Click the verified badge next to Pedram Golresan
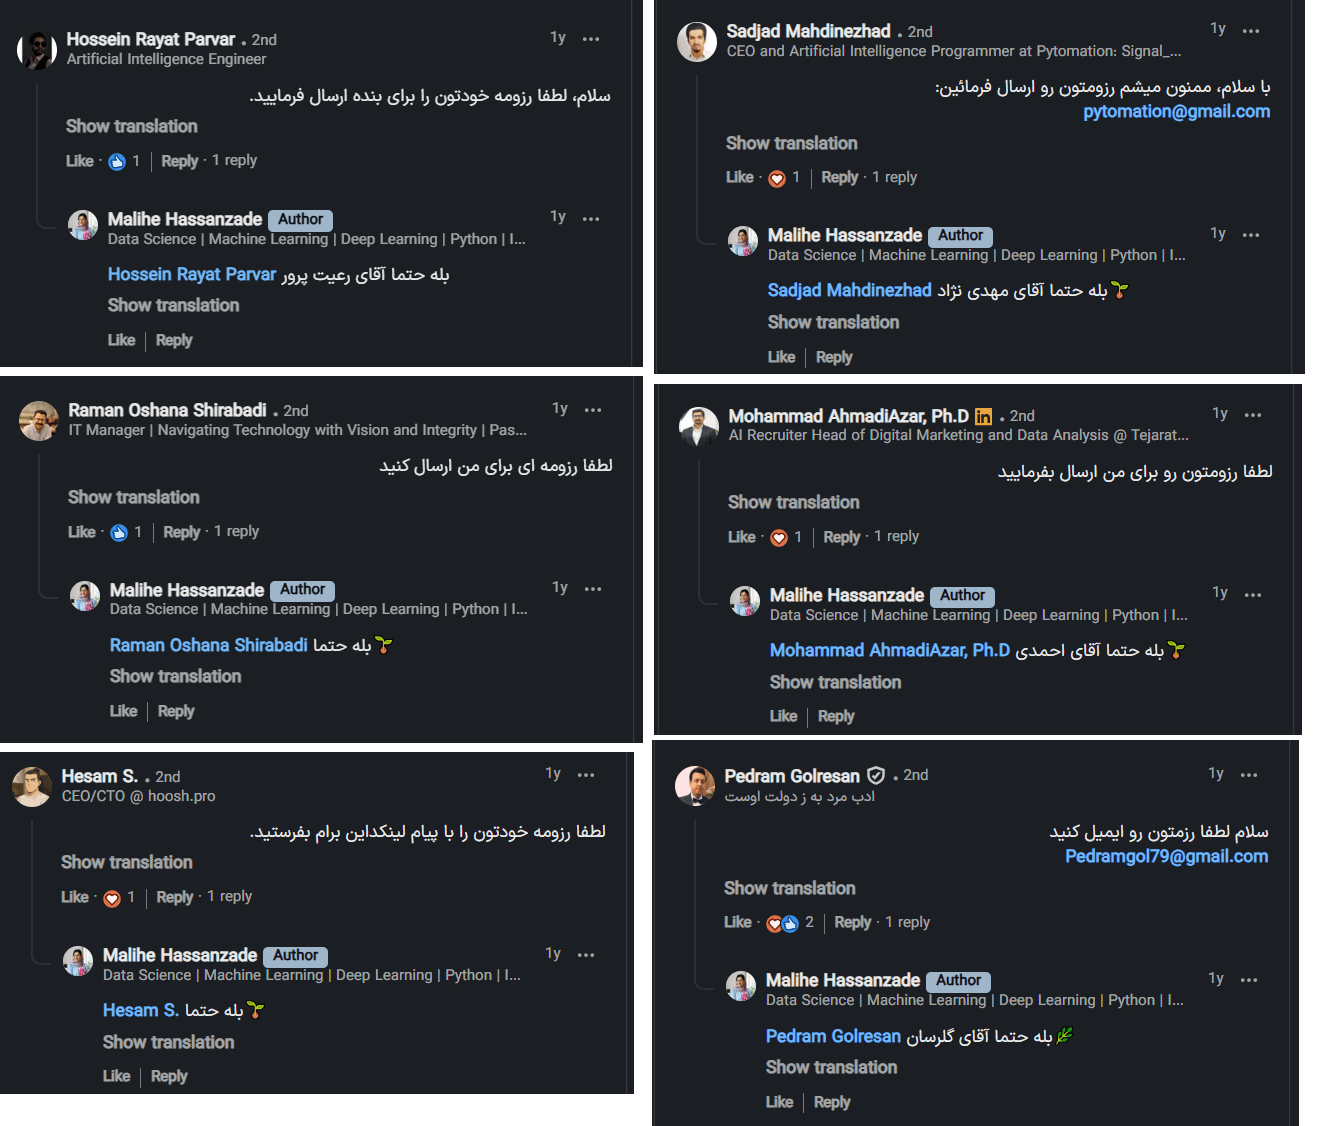Image resolution: width=1318 pixels, height=1126 pixels. point(876,775)
